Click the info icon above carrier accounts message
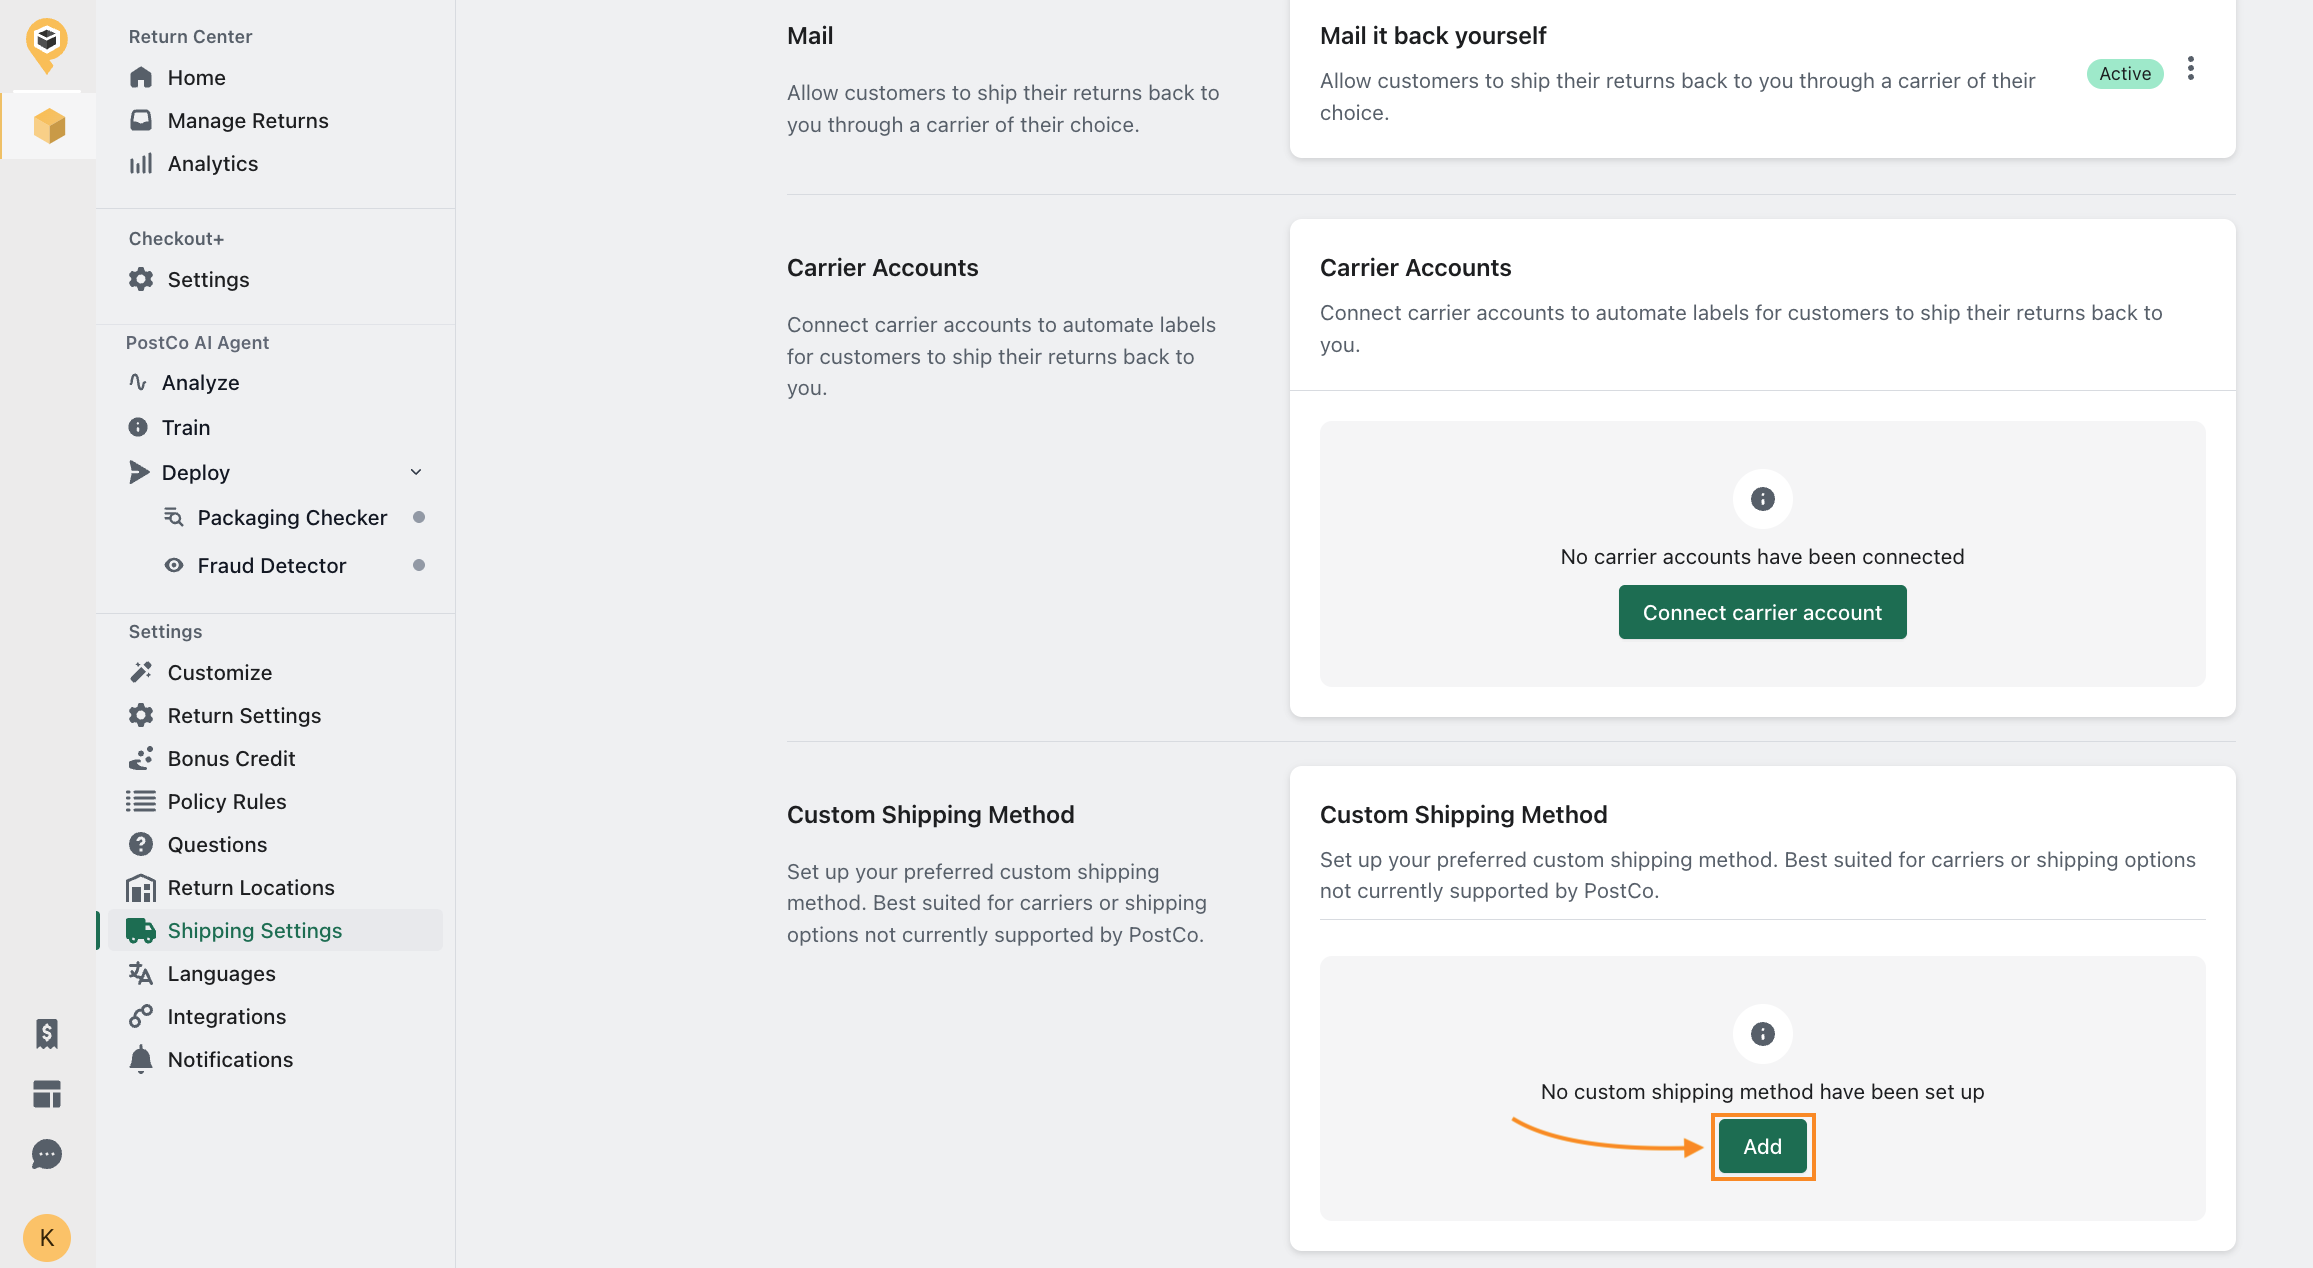 point(1762,499)
